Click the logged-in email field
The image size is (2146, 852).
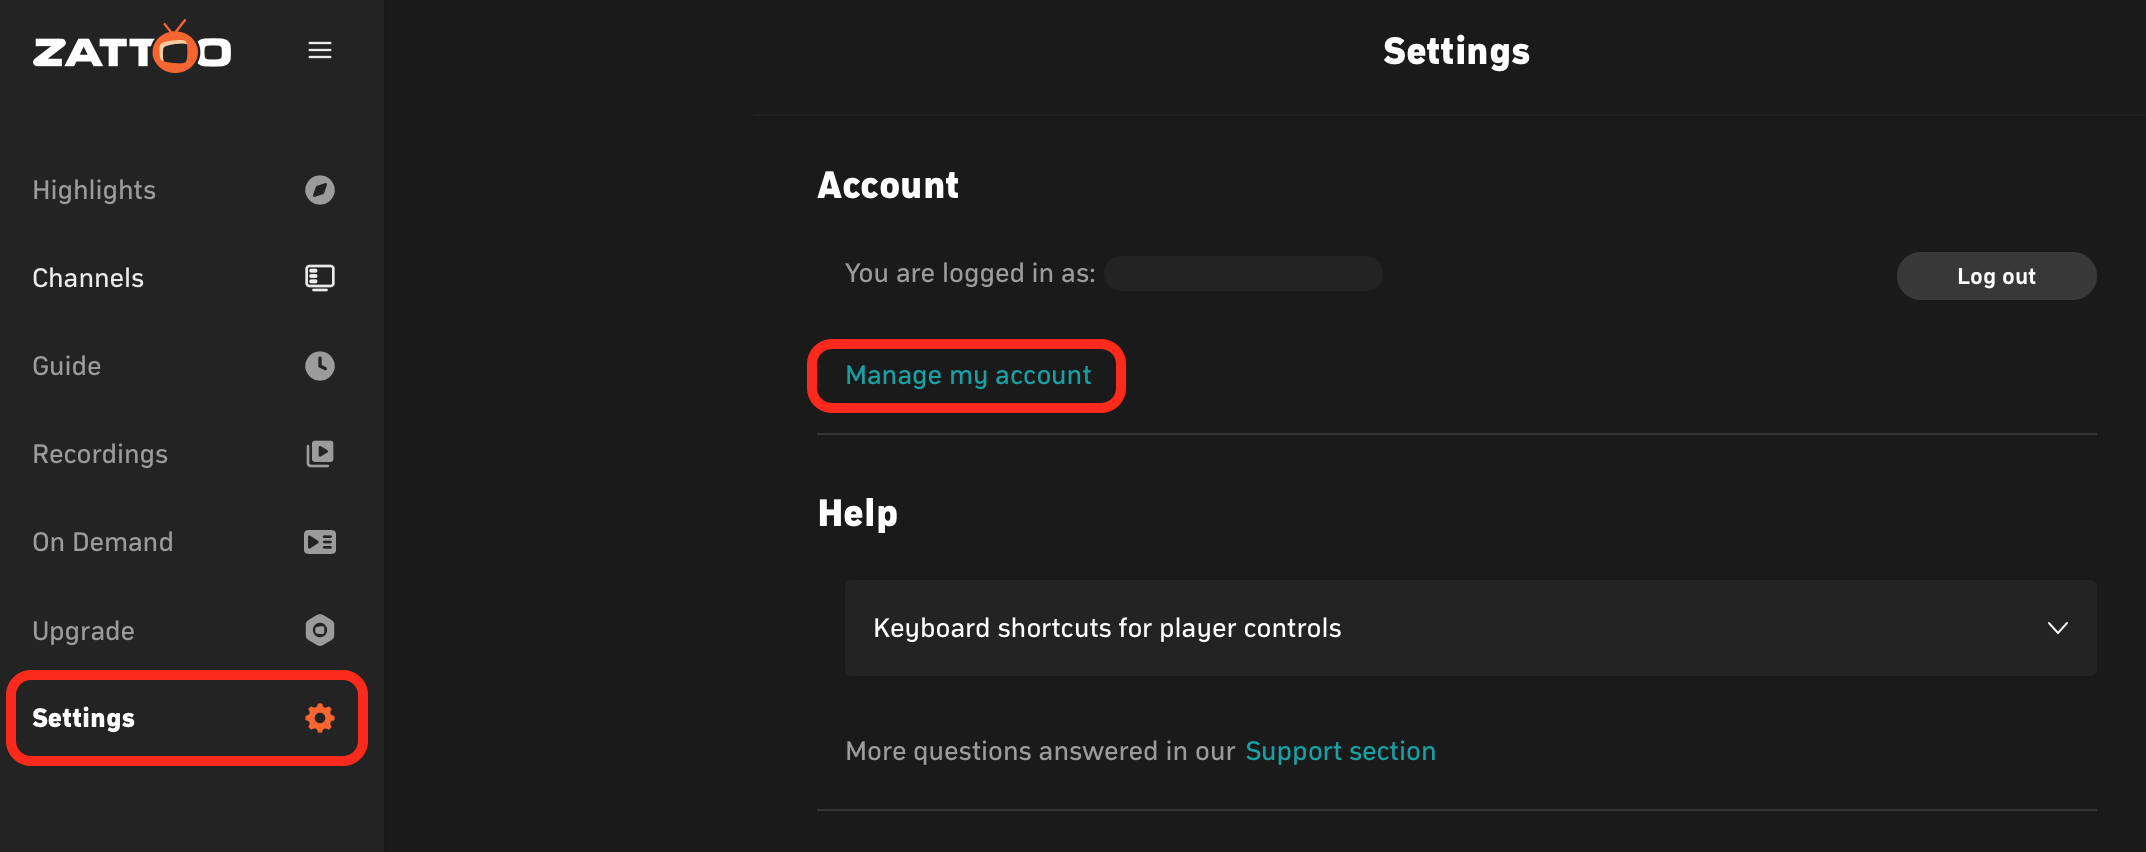(x=1243, y=273)
